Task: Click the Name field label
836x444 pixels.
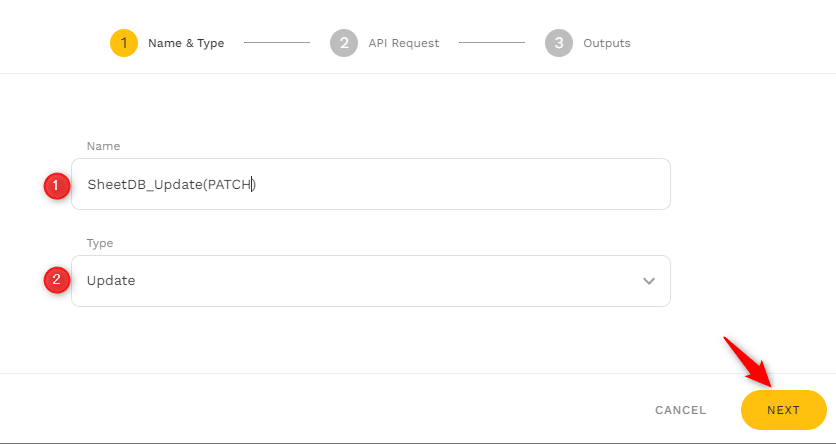Action: tap(103, 146)
